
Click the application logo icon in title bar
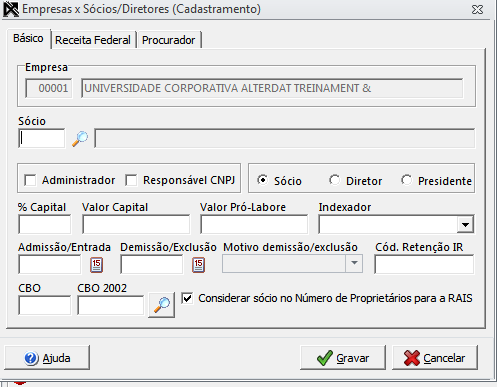(x=11, y=9)
